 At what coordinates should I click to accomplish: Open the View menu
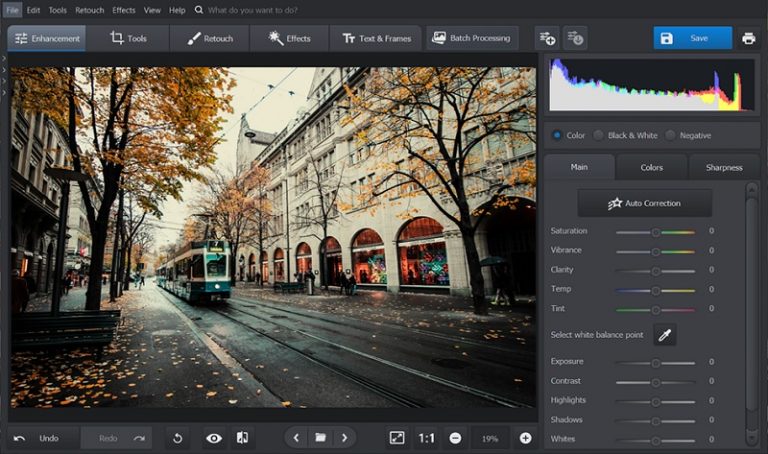coord(152,10)
